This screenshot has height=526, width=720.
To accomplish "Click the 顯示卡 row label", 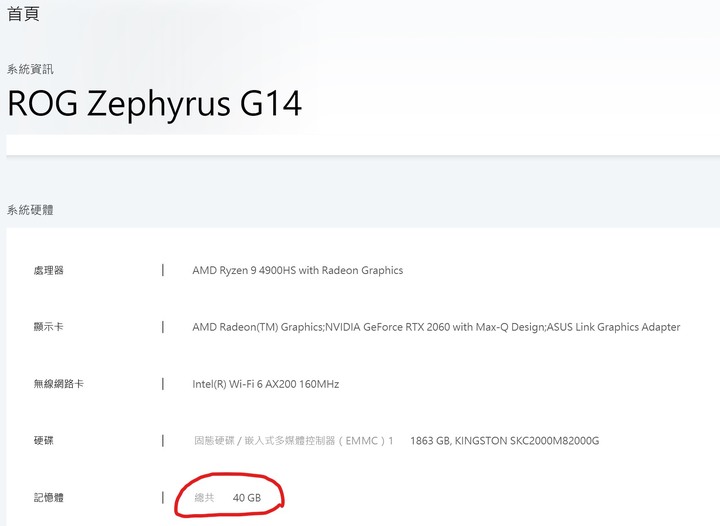I will tap(48, 327).
